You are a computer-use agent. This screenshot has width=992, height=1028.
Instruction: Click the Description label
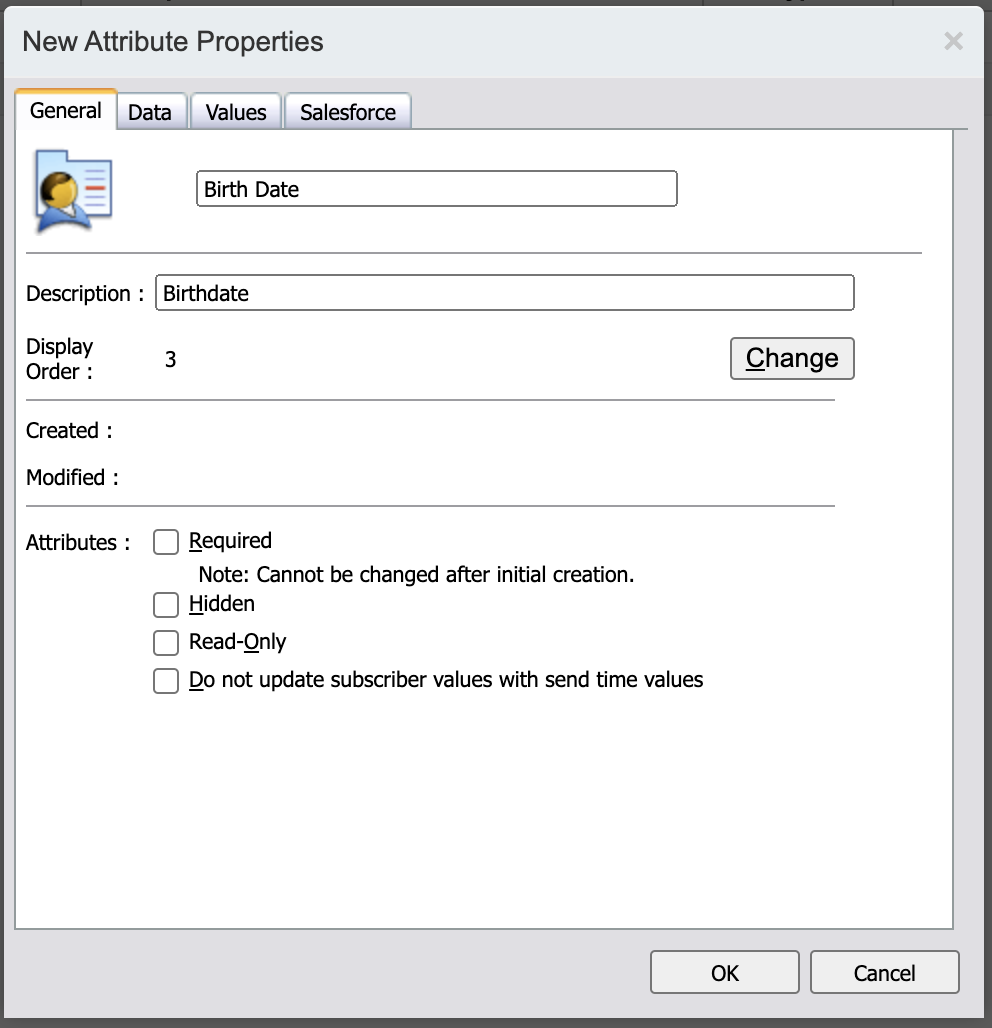pyautogui.click(x=85, y=293)
